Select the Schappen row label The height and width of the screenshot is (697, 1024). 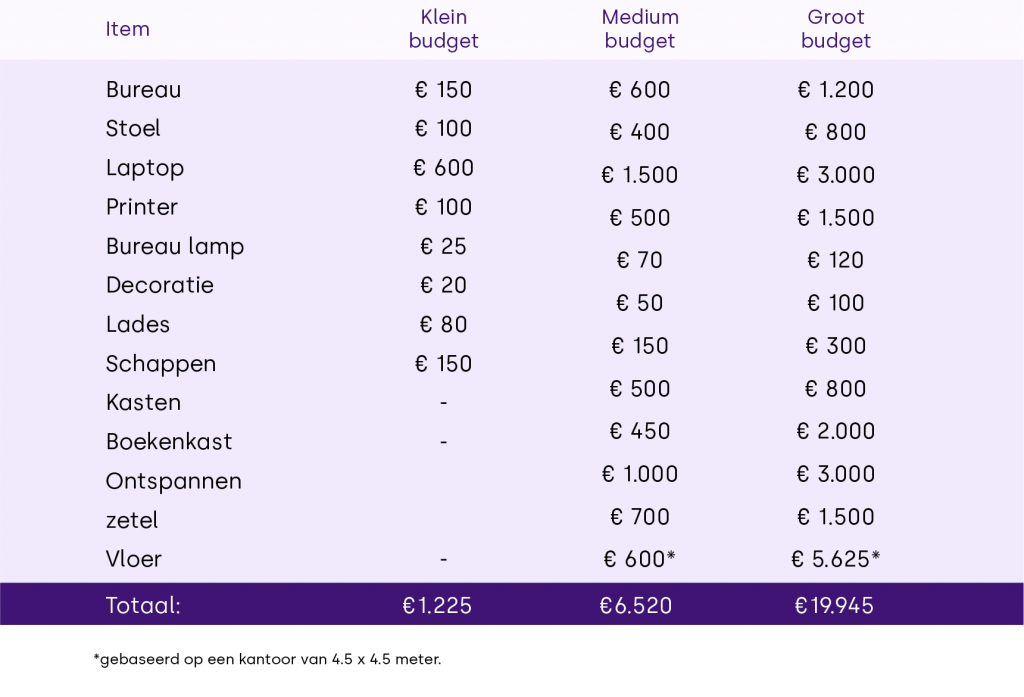[161, 364]
